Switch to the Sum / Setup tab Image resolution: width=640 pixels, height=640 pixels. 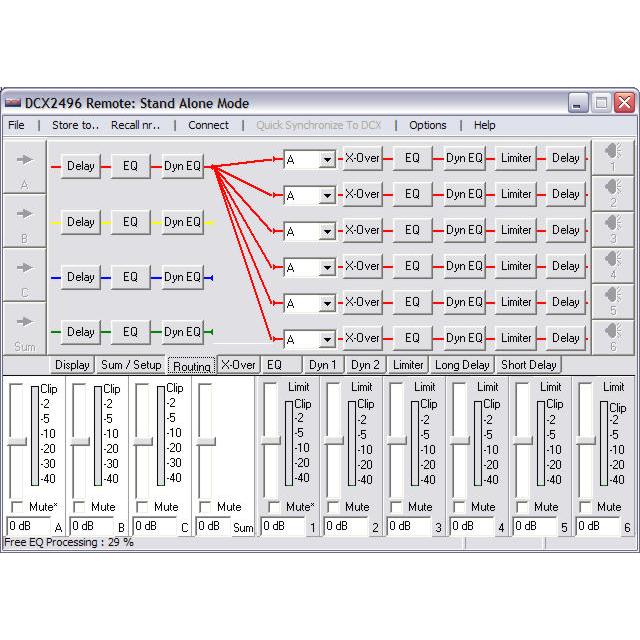(131, 365)
